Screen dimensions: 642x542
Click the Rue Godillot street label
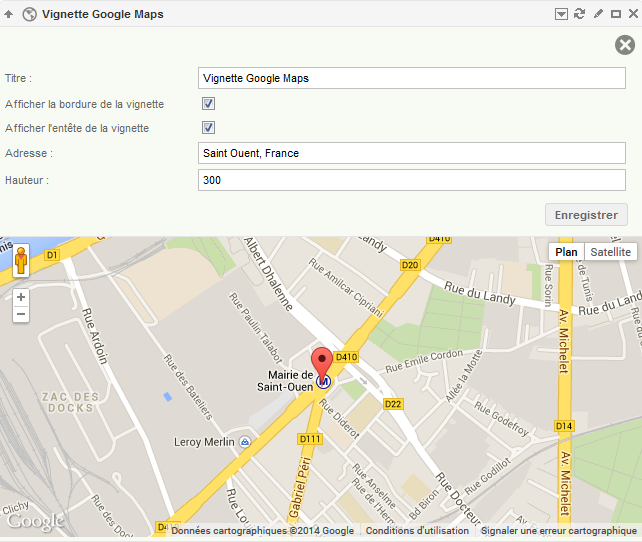(488, 477)
